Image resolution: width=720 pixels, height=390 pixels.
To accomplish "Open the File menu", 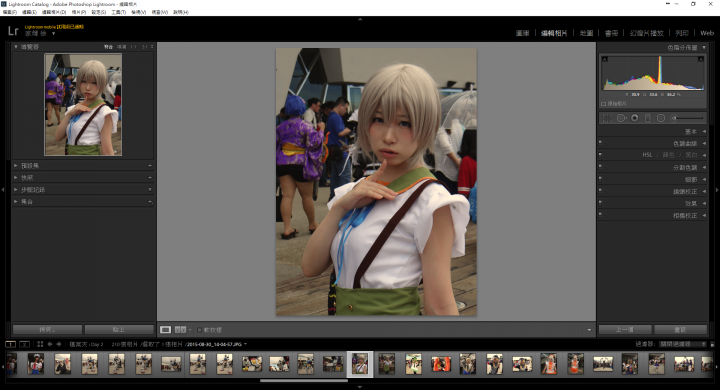I will pyautogui.click(x=10, y=12).
